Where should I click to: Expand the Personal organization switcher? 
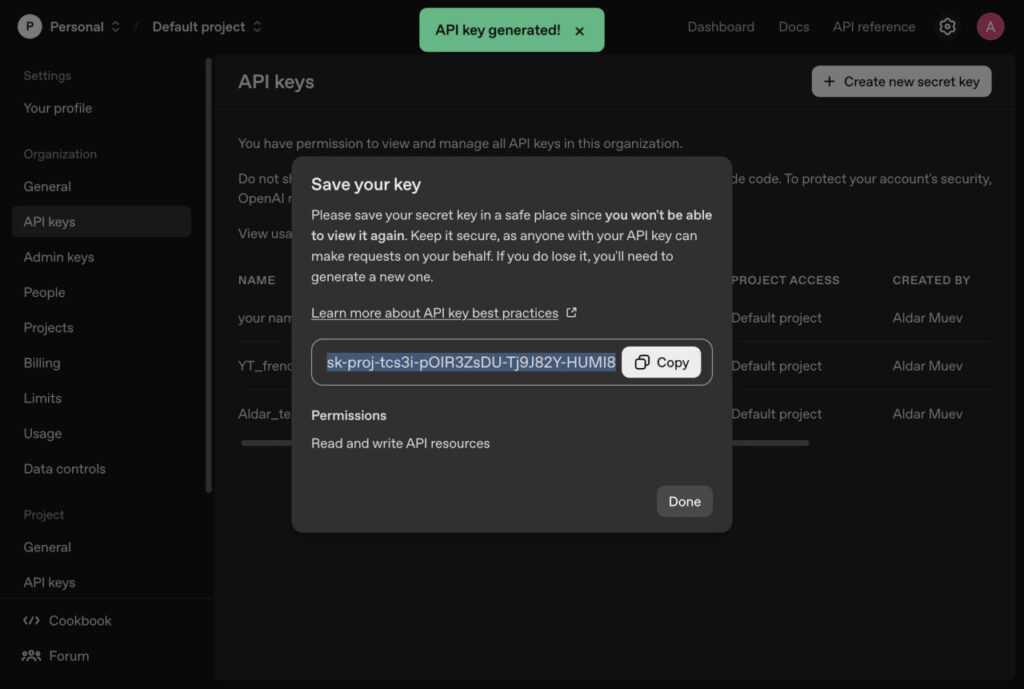coord(115,27)
